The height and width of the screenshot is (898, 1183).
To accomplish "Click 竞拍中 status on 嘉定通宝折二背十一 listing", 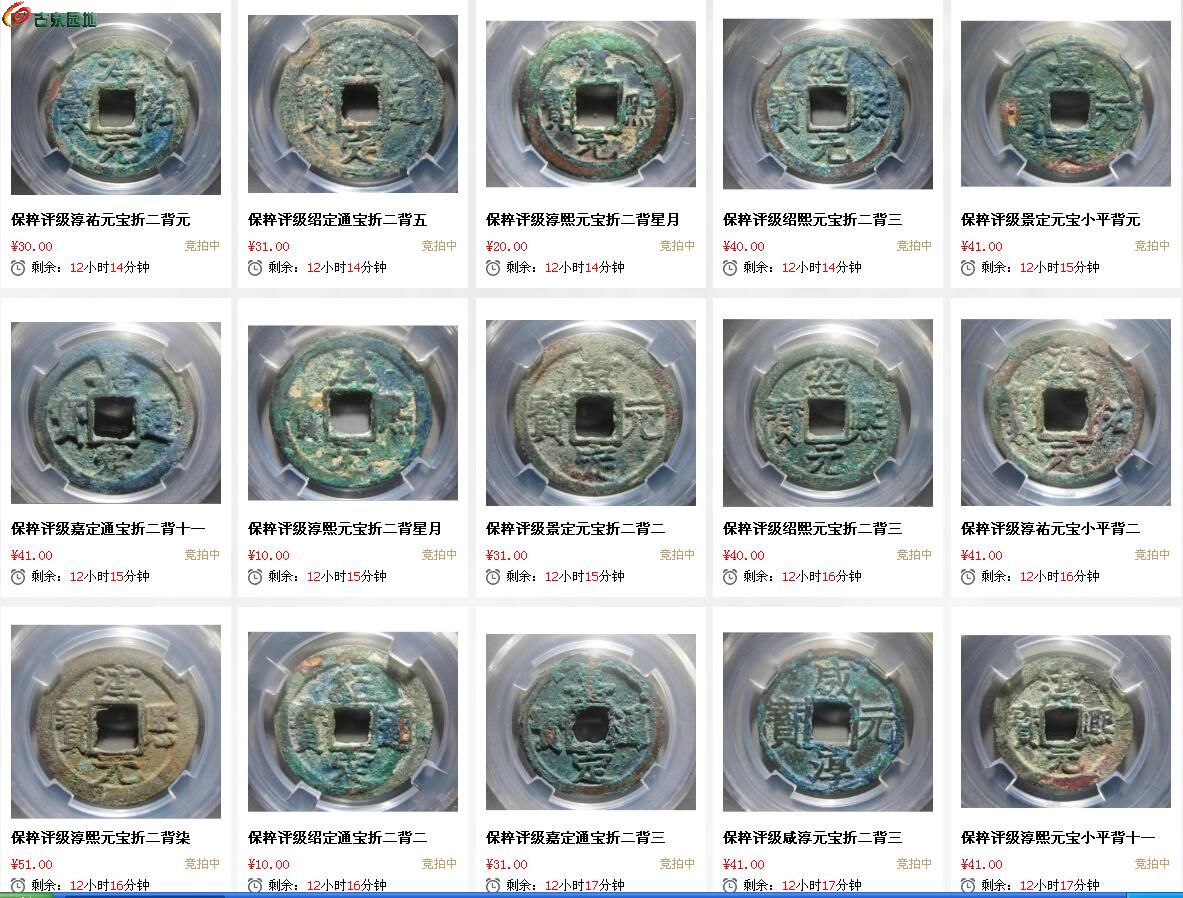I will (x=202, y=555).
